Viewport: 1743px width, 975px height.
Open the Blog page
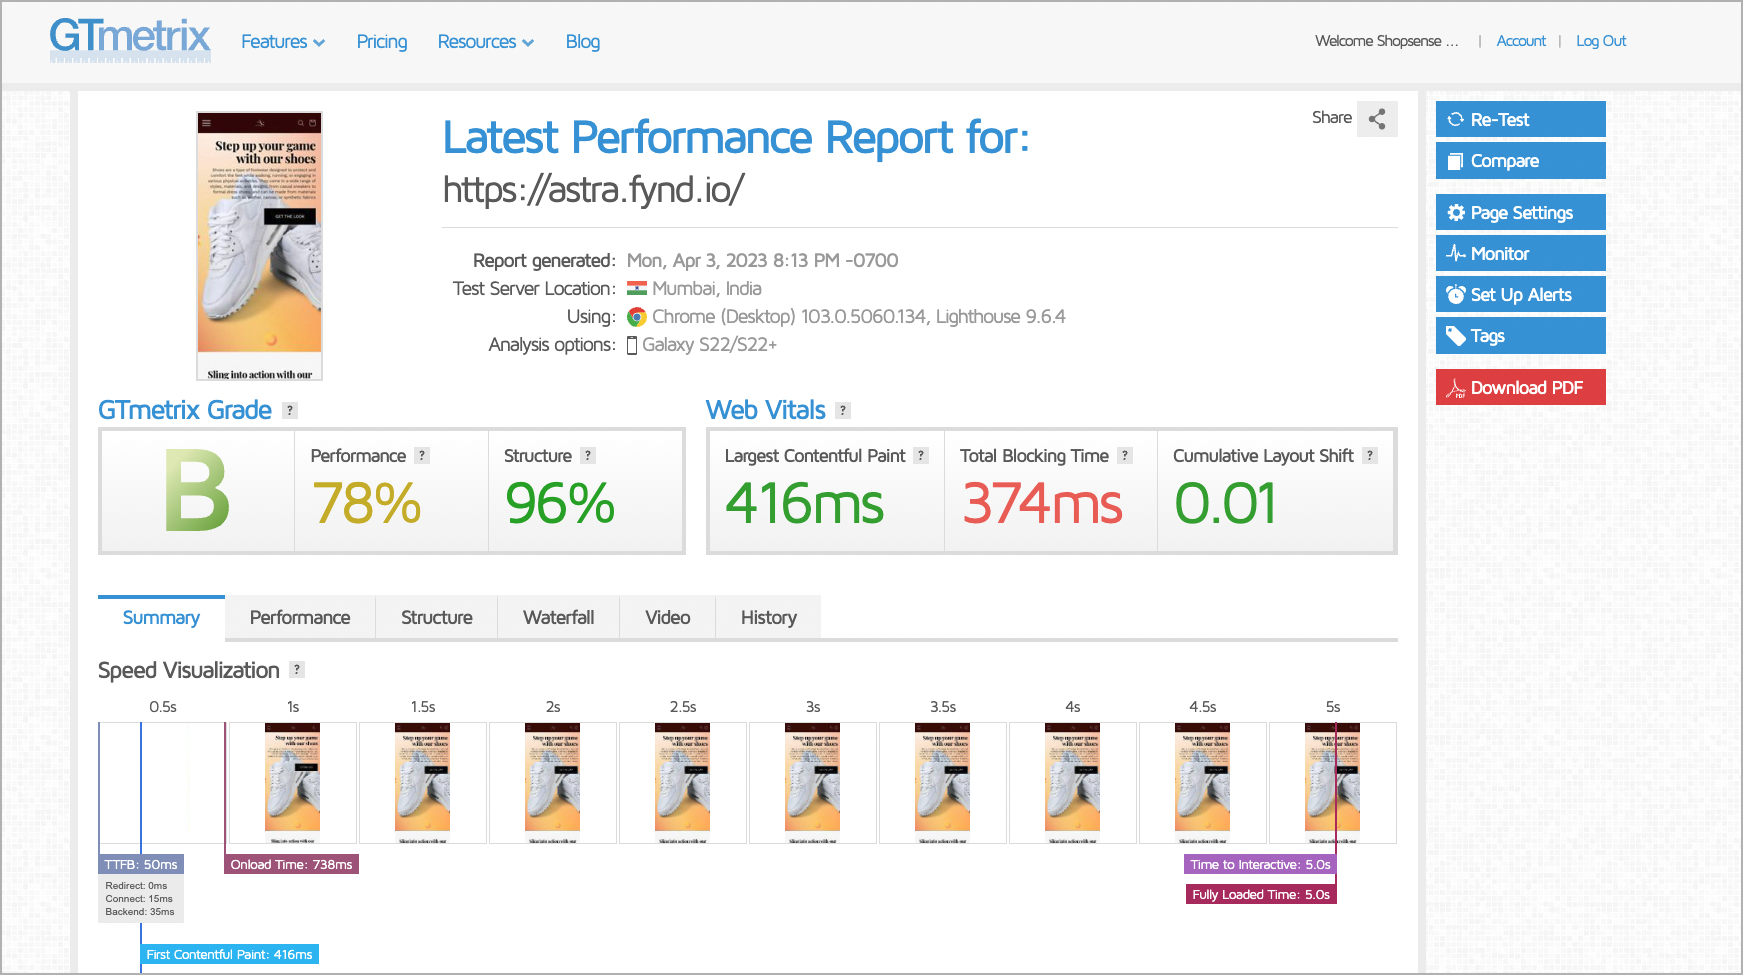coord(583,42)
